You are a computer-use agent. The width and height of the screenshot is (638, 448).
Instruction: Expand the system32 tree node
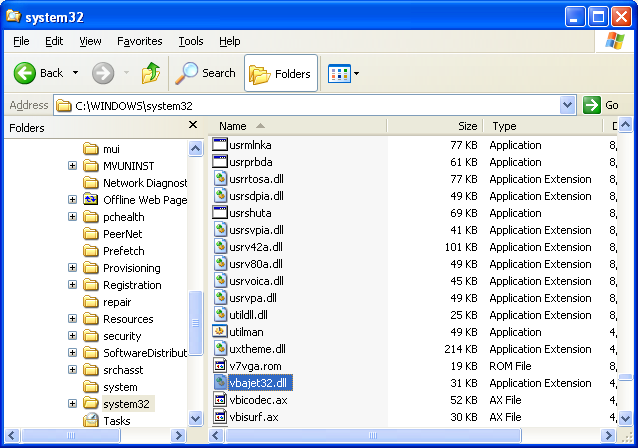[x=72, y=404]
